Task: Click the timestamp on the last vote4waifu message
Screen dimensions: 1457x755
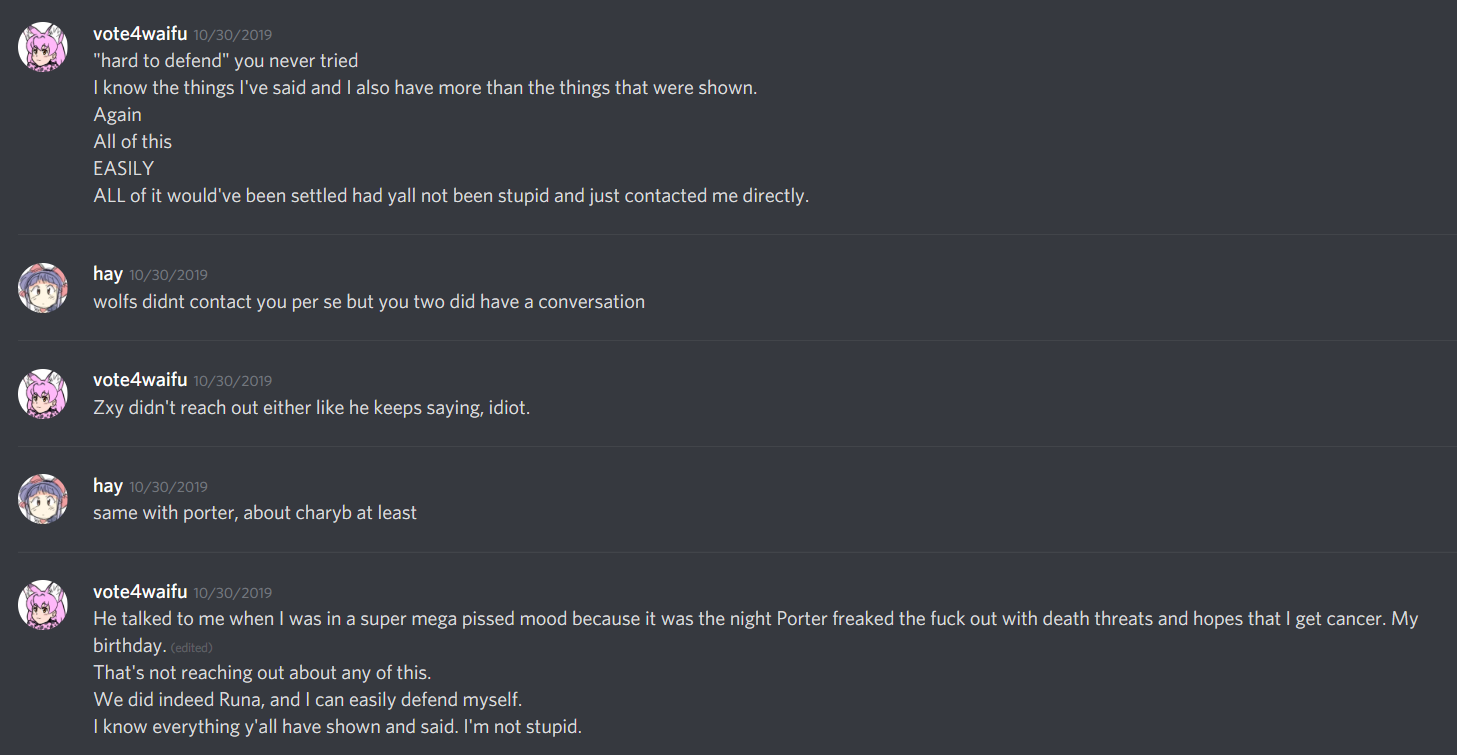Action: 233,593
